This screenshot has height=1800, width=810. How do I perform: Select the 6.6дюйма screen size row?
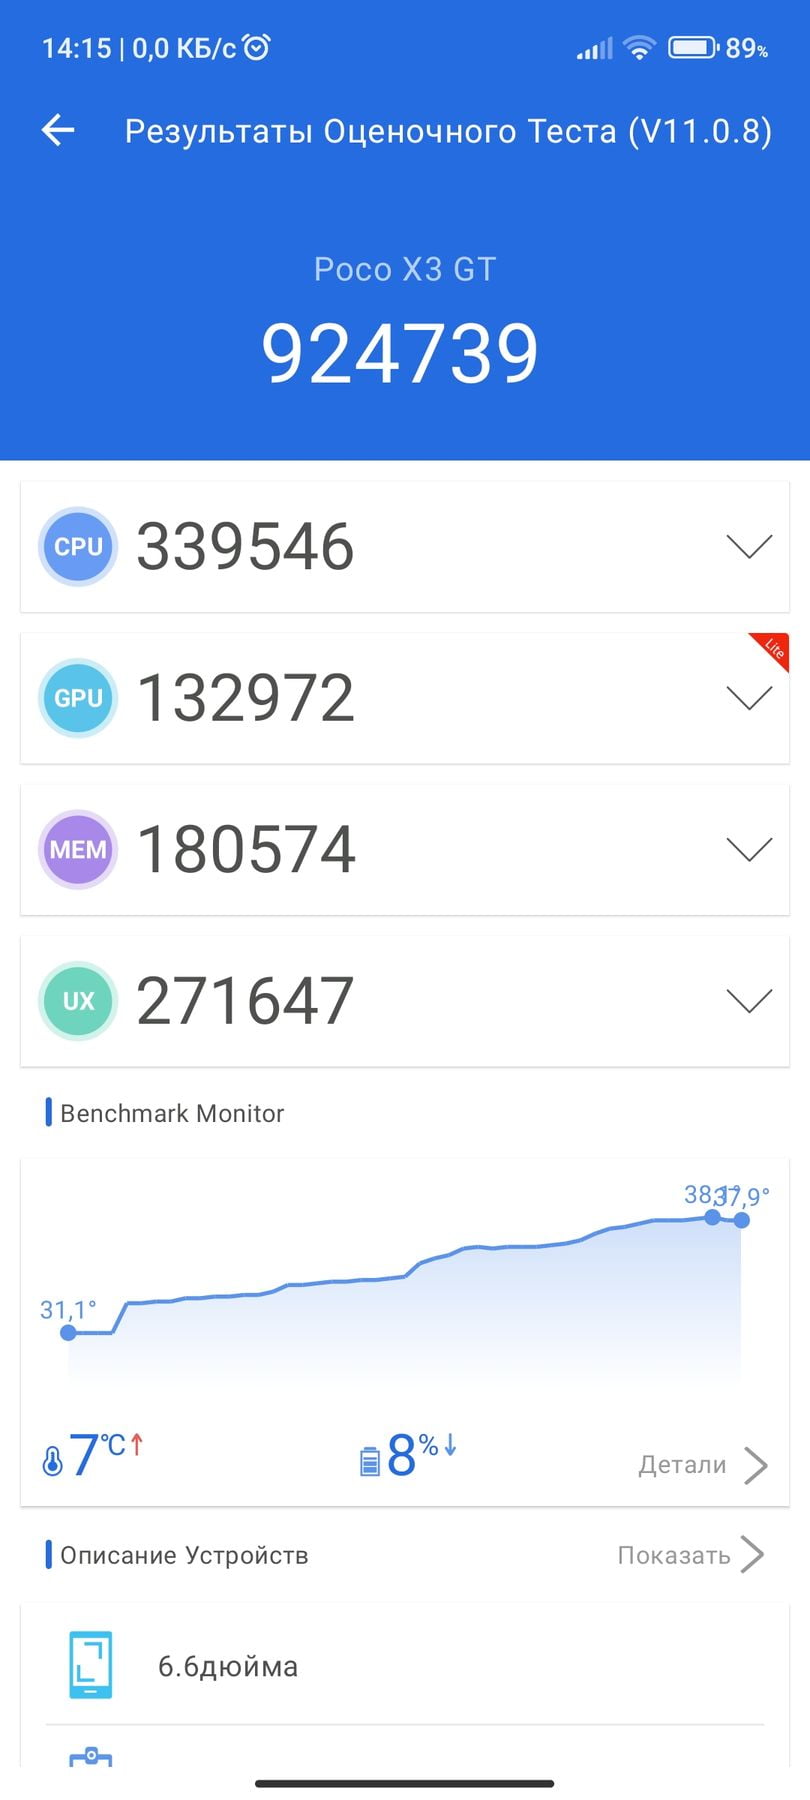(405, 1665)
